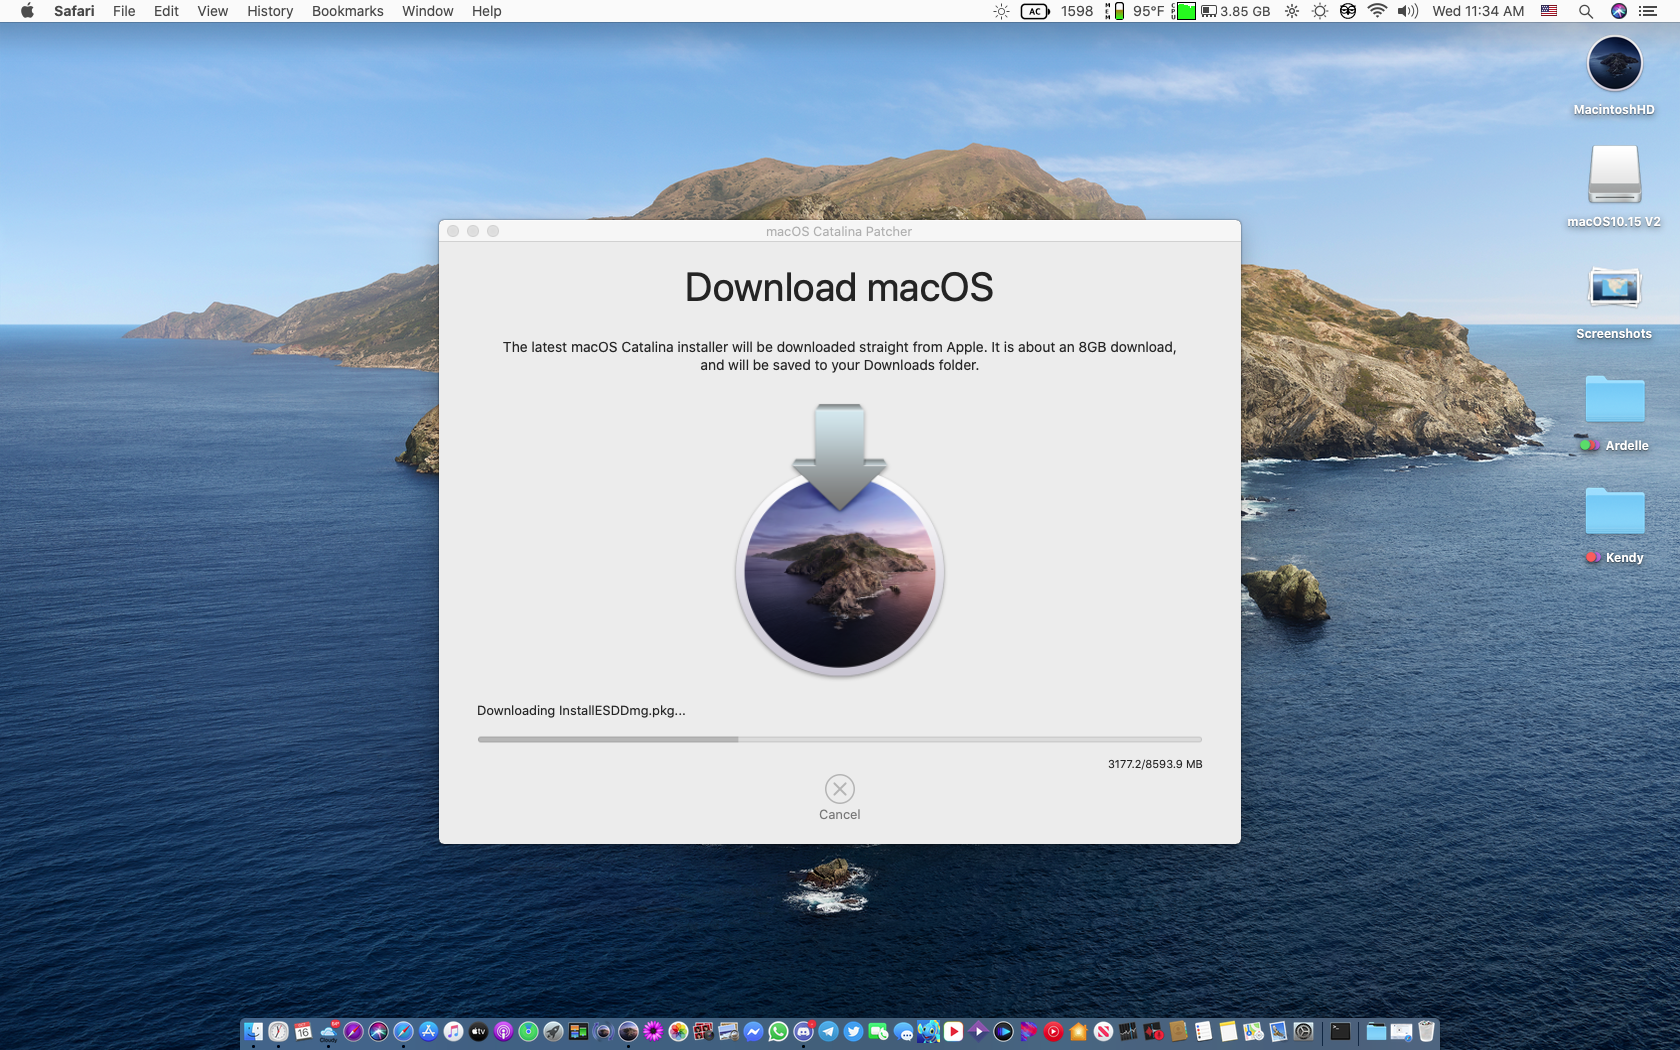Open the MacintoshHD drive on desktop
The height and width of the screenshot is (1050, 1680).
(1614, 75)
